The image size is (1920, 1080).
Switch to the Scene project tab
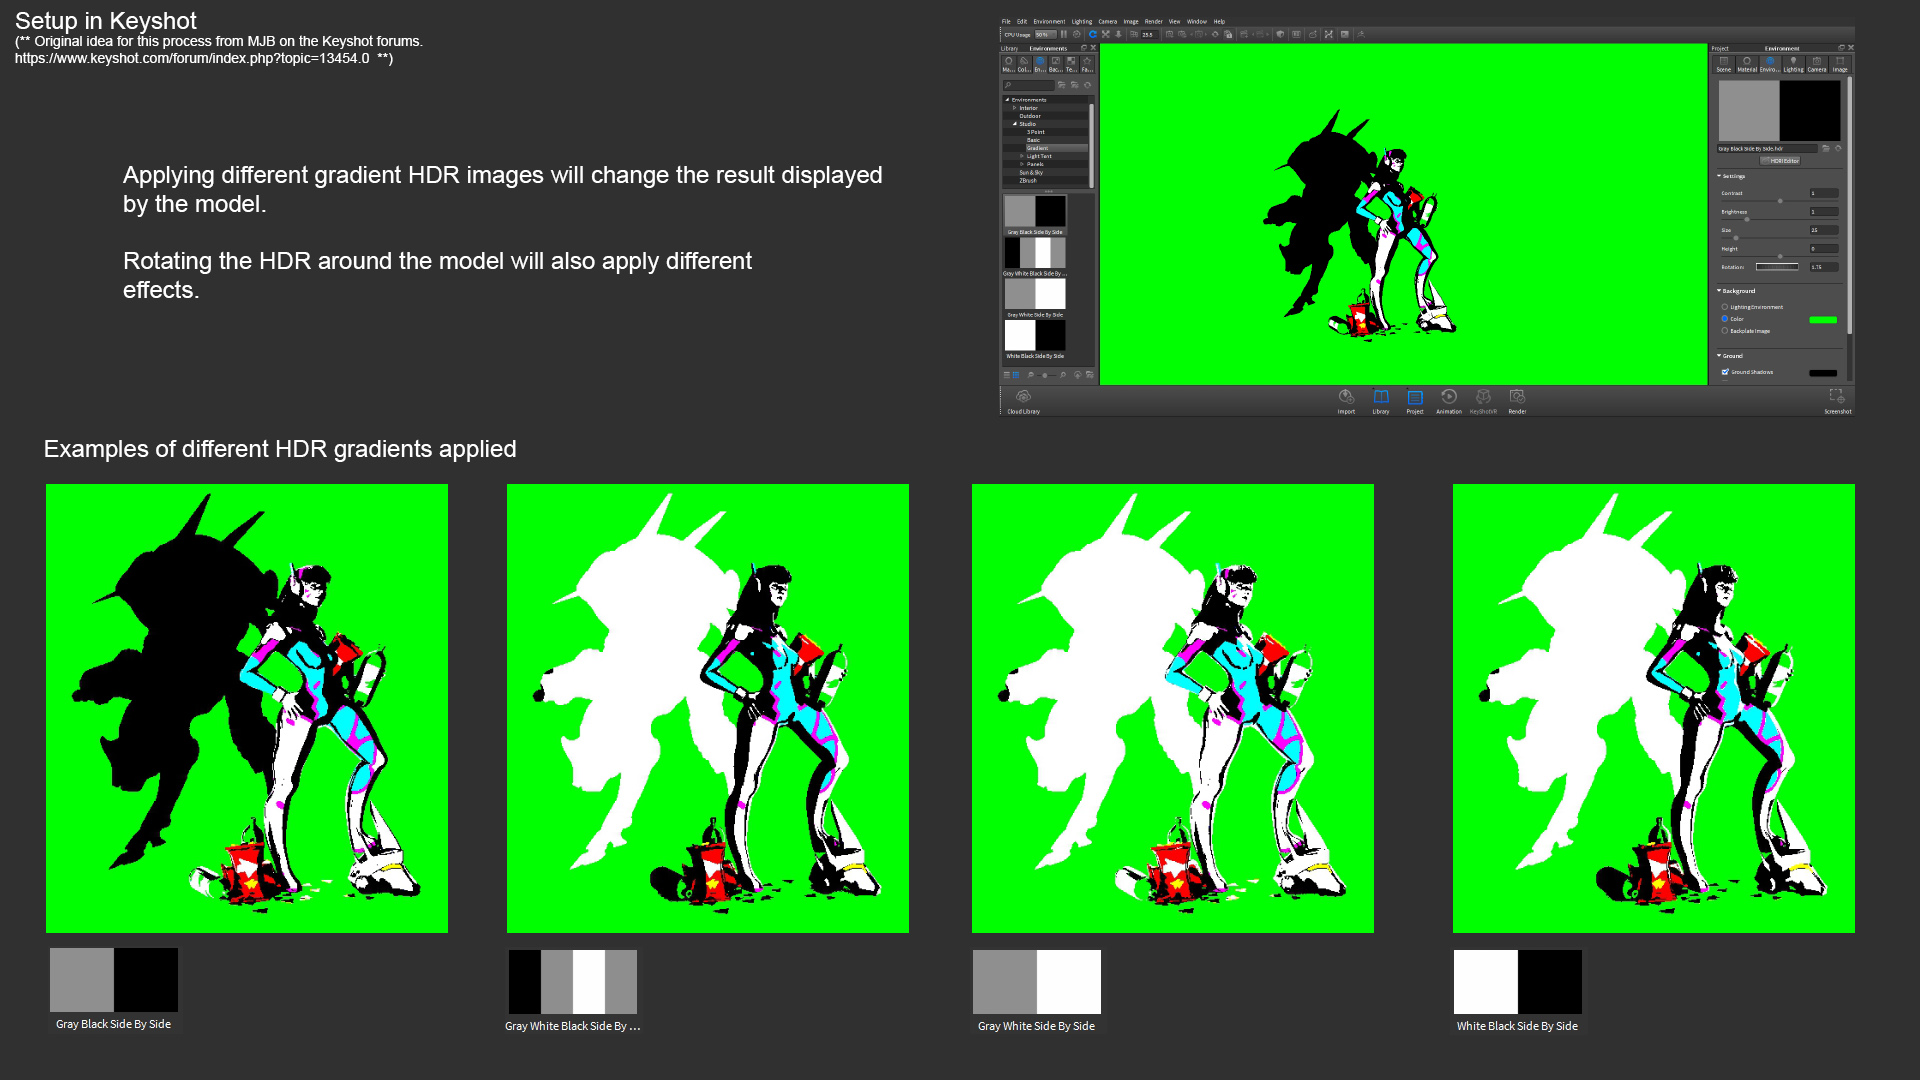pos(1724,64)
